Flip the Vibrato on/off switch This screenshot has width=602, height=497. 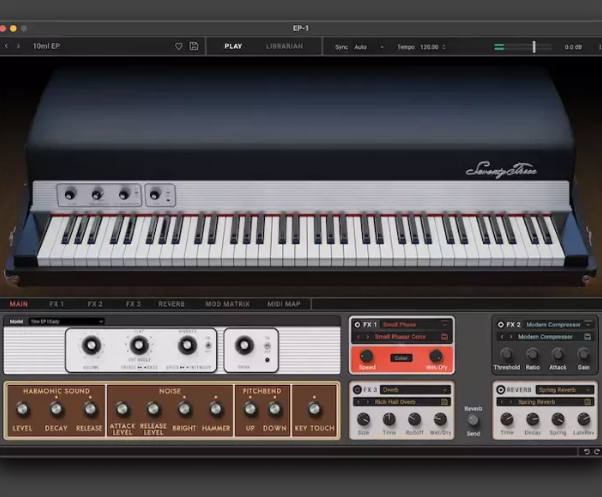click(x=208, y=345)
